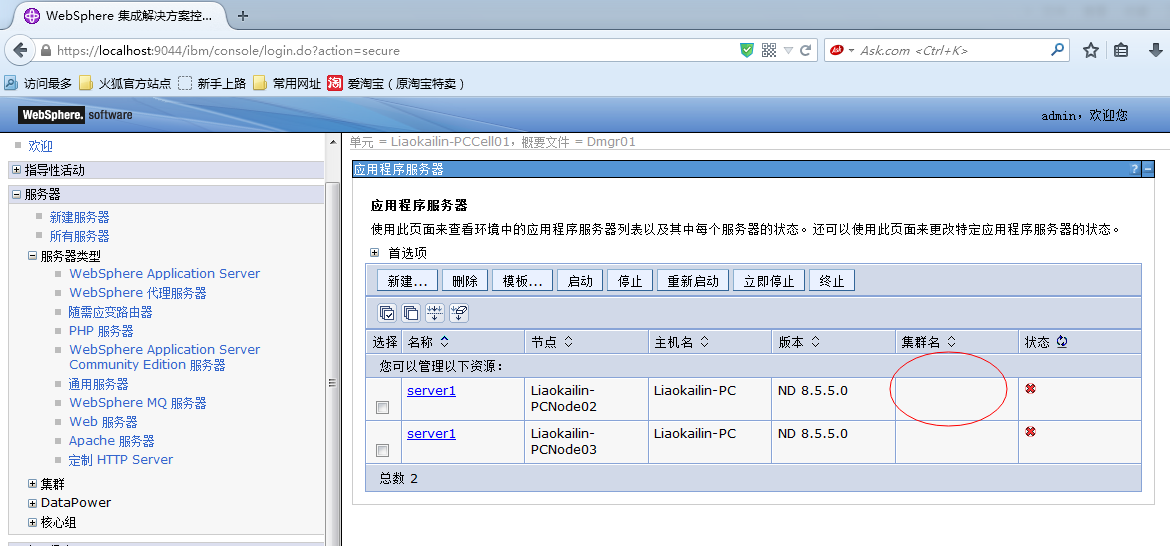Viewport: 1170px width, 546px height.
Task: Open the 爱淘宝 bookmark
Action: (396, 83)
